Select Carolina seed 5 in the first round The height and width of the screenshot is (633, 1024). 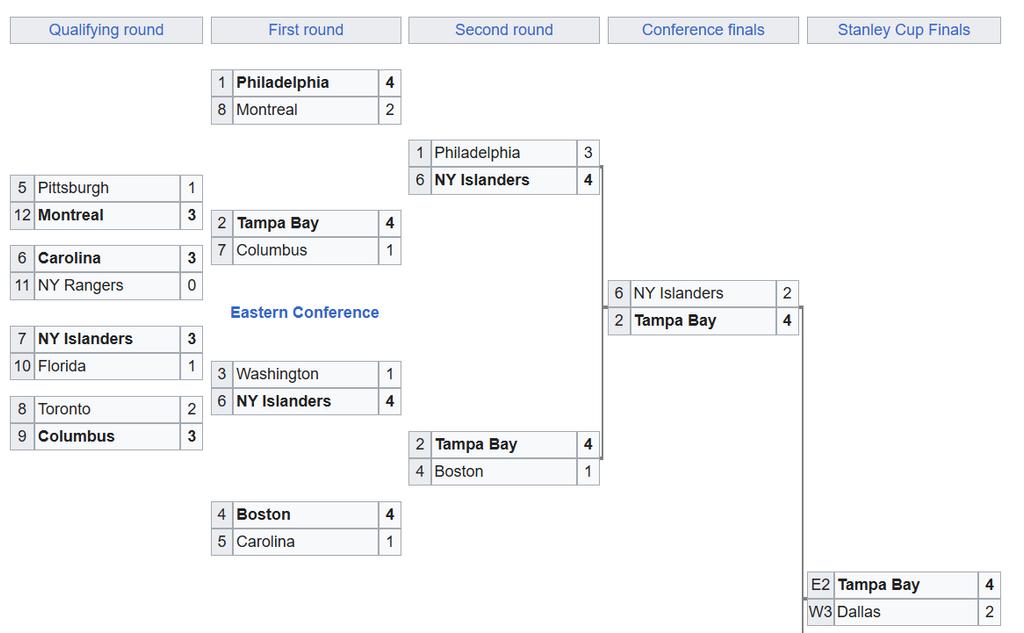[x=306, y=542]
